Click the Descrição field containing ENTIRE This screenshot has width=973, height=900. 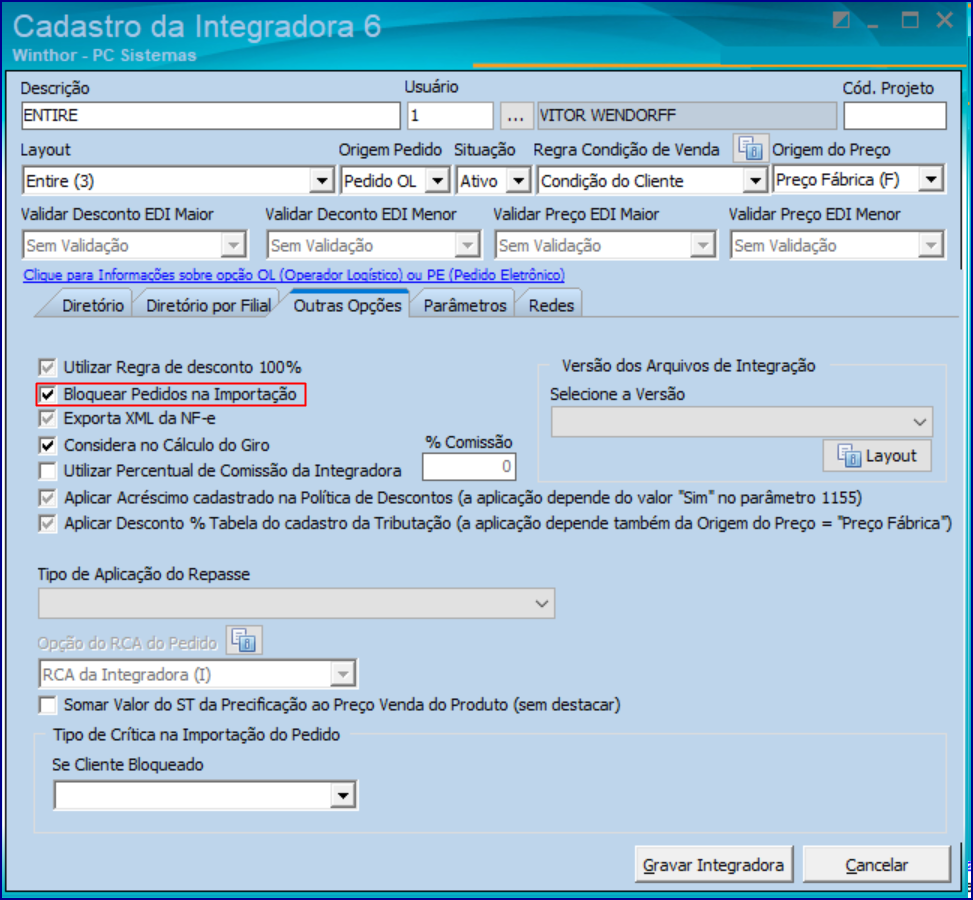211,116
